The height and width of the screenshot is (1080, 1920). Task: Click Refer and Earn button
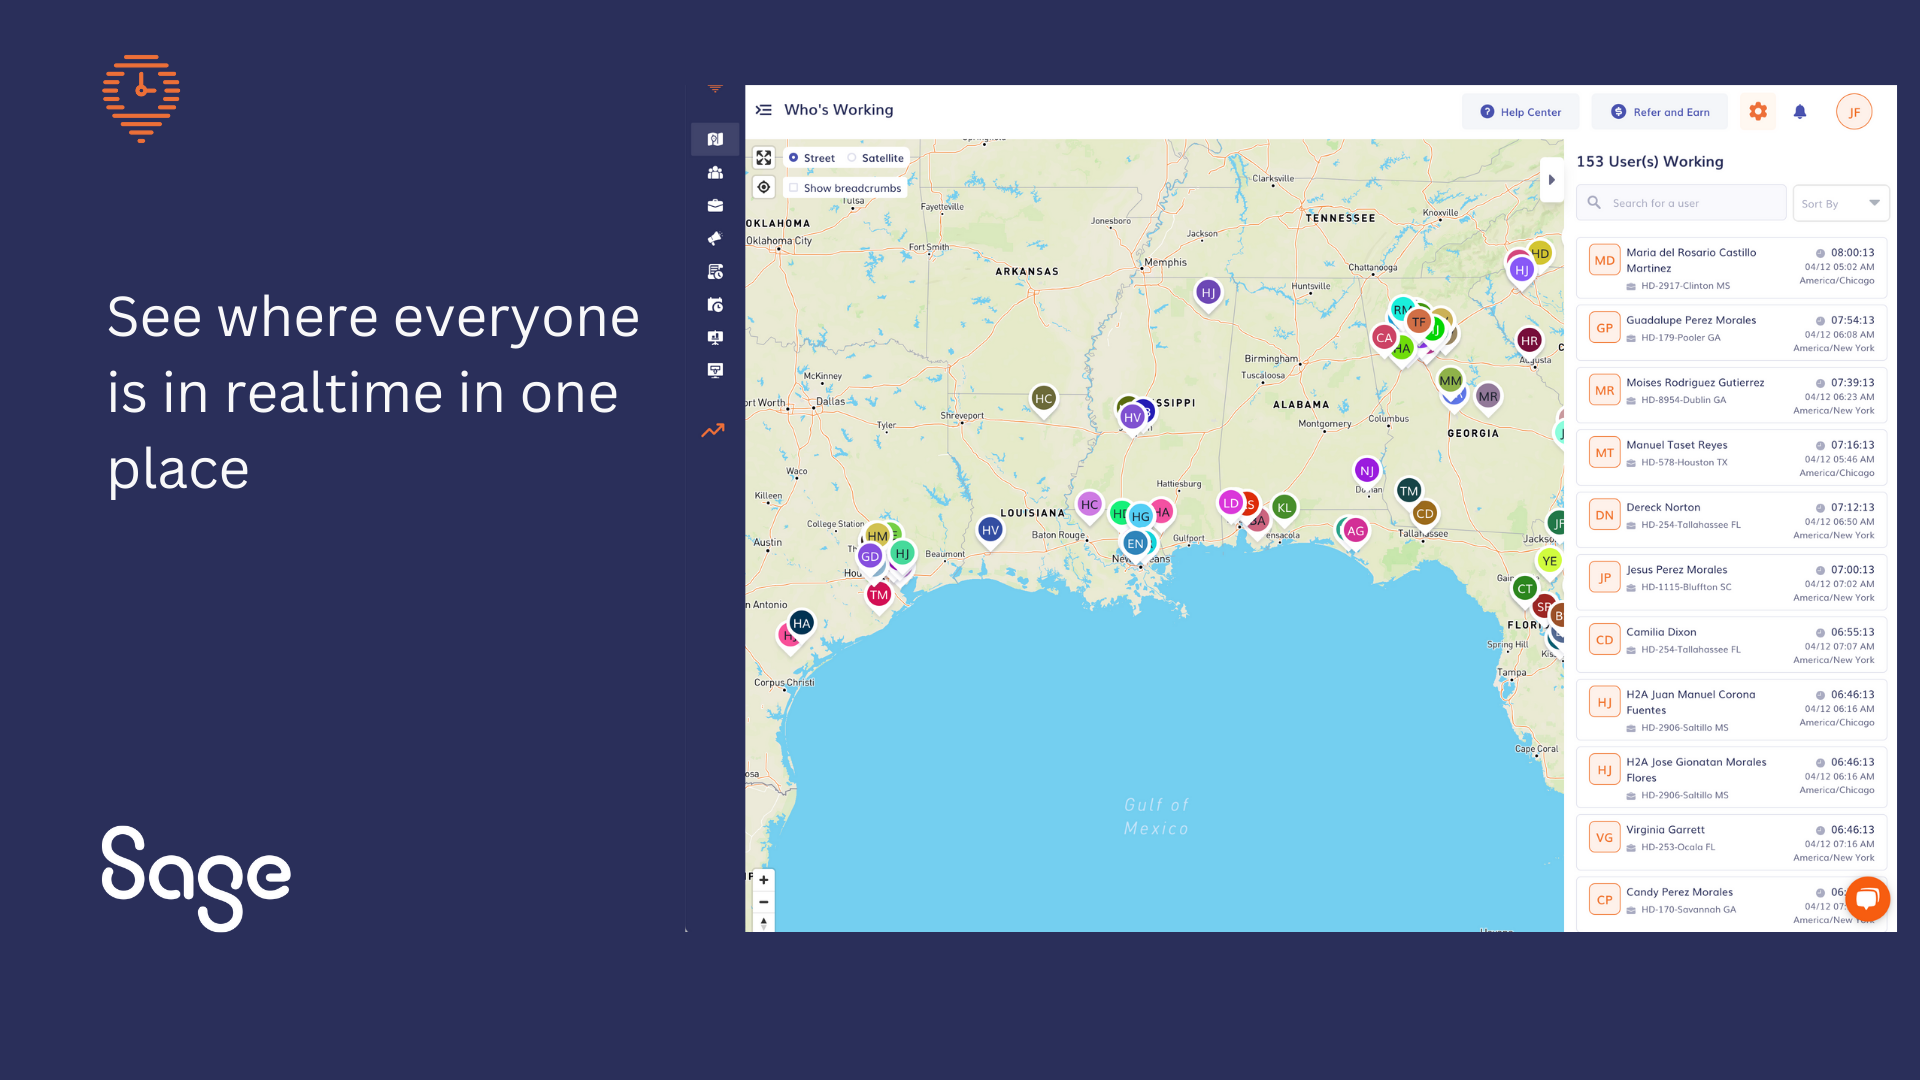click(1660, 112)
